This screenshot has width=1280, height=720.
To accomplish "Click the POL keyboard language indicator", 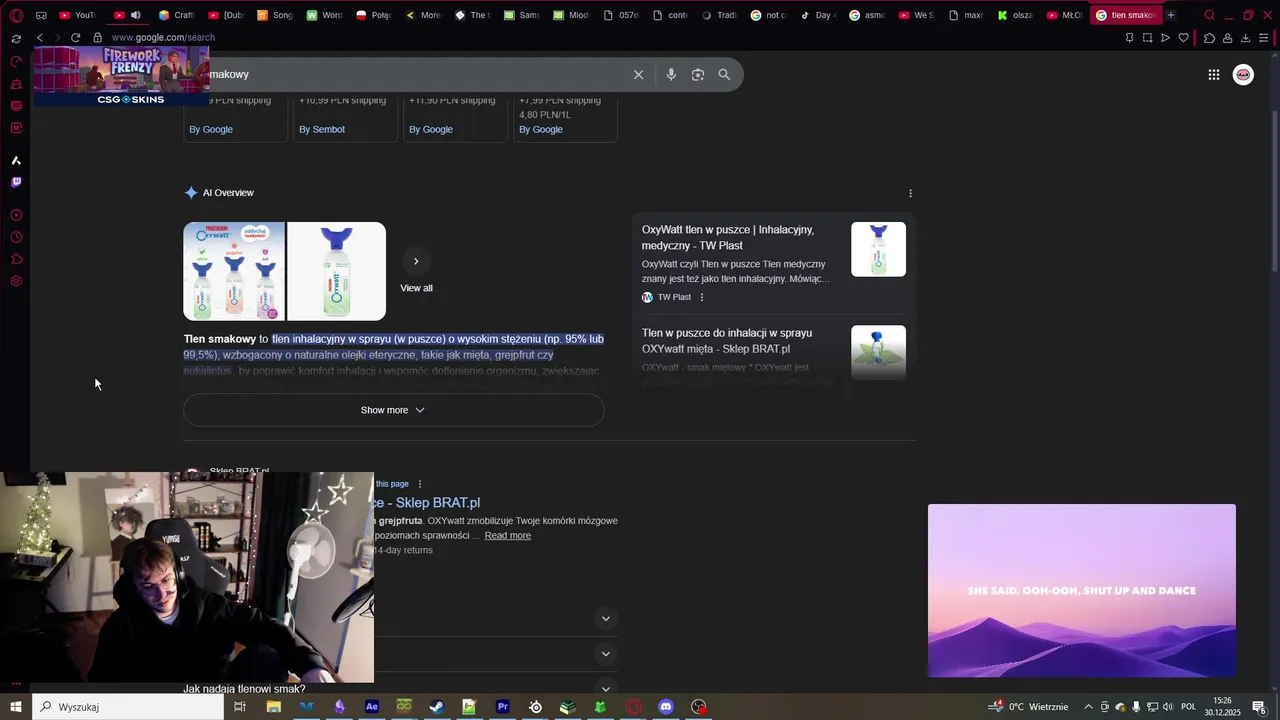I will [x=1189, y=707].
